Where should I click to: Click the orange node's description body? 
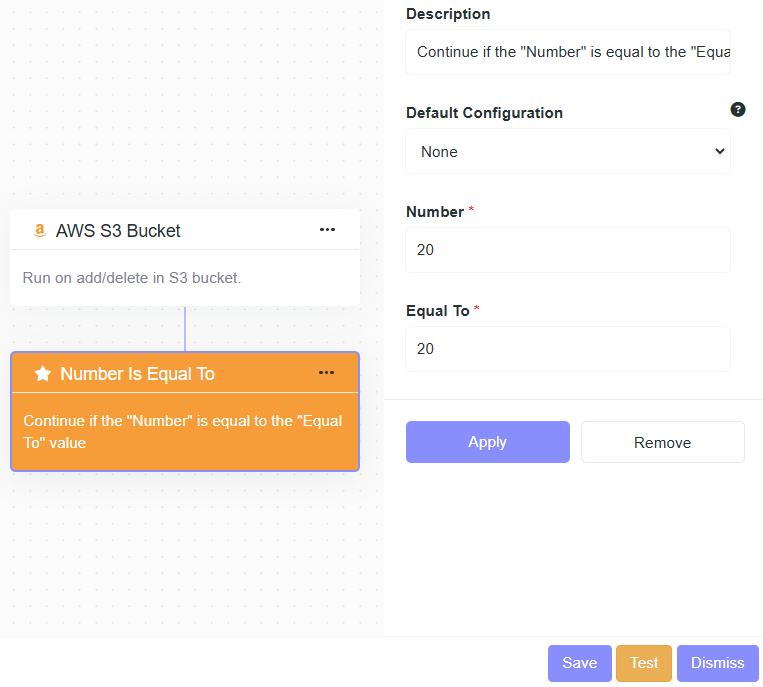(183, 432)
